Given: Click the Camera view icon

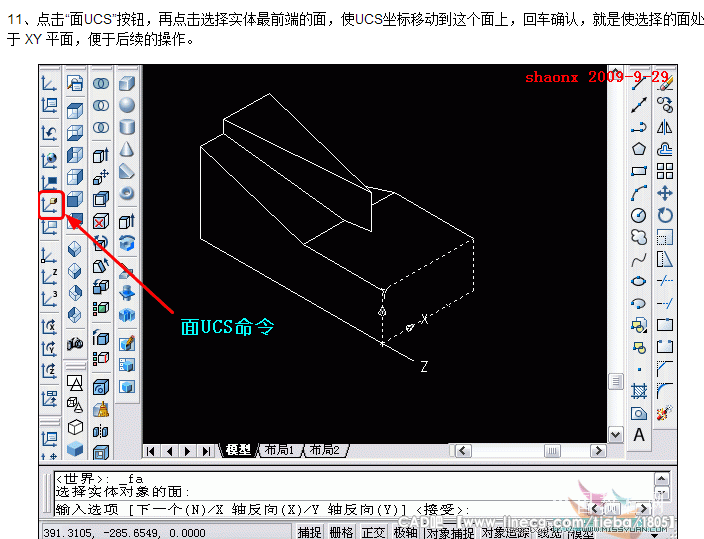Looking at the screenshot, I should click(75, 344).
